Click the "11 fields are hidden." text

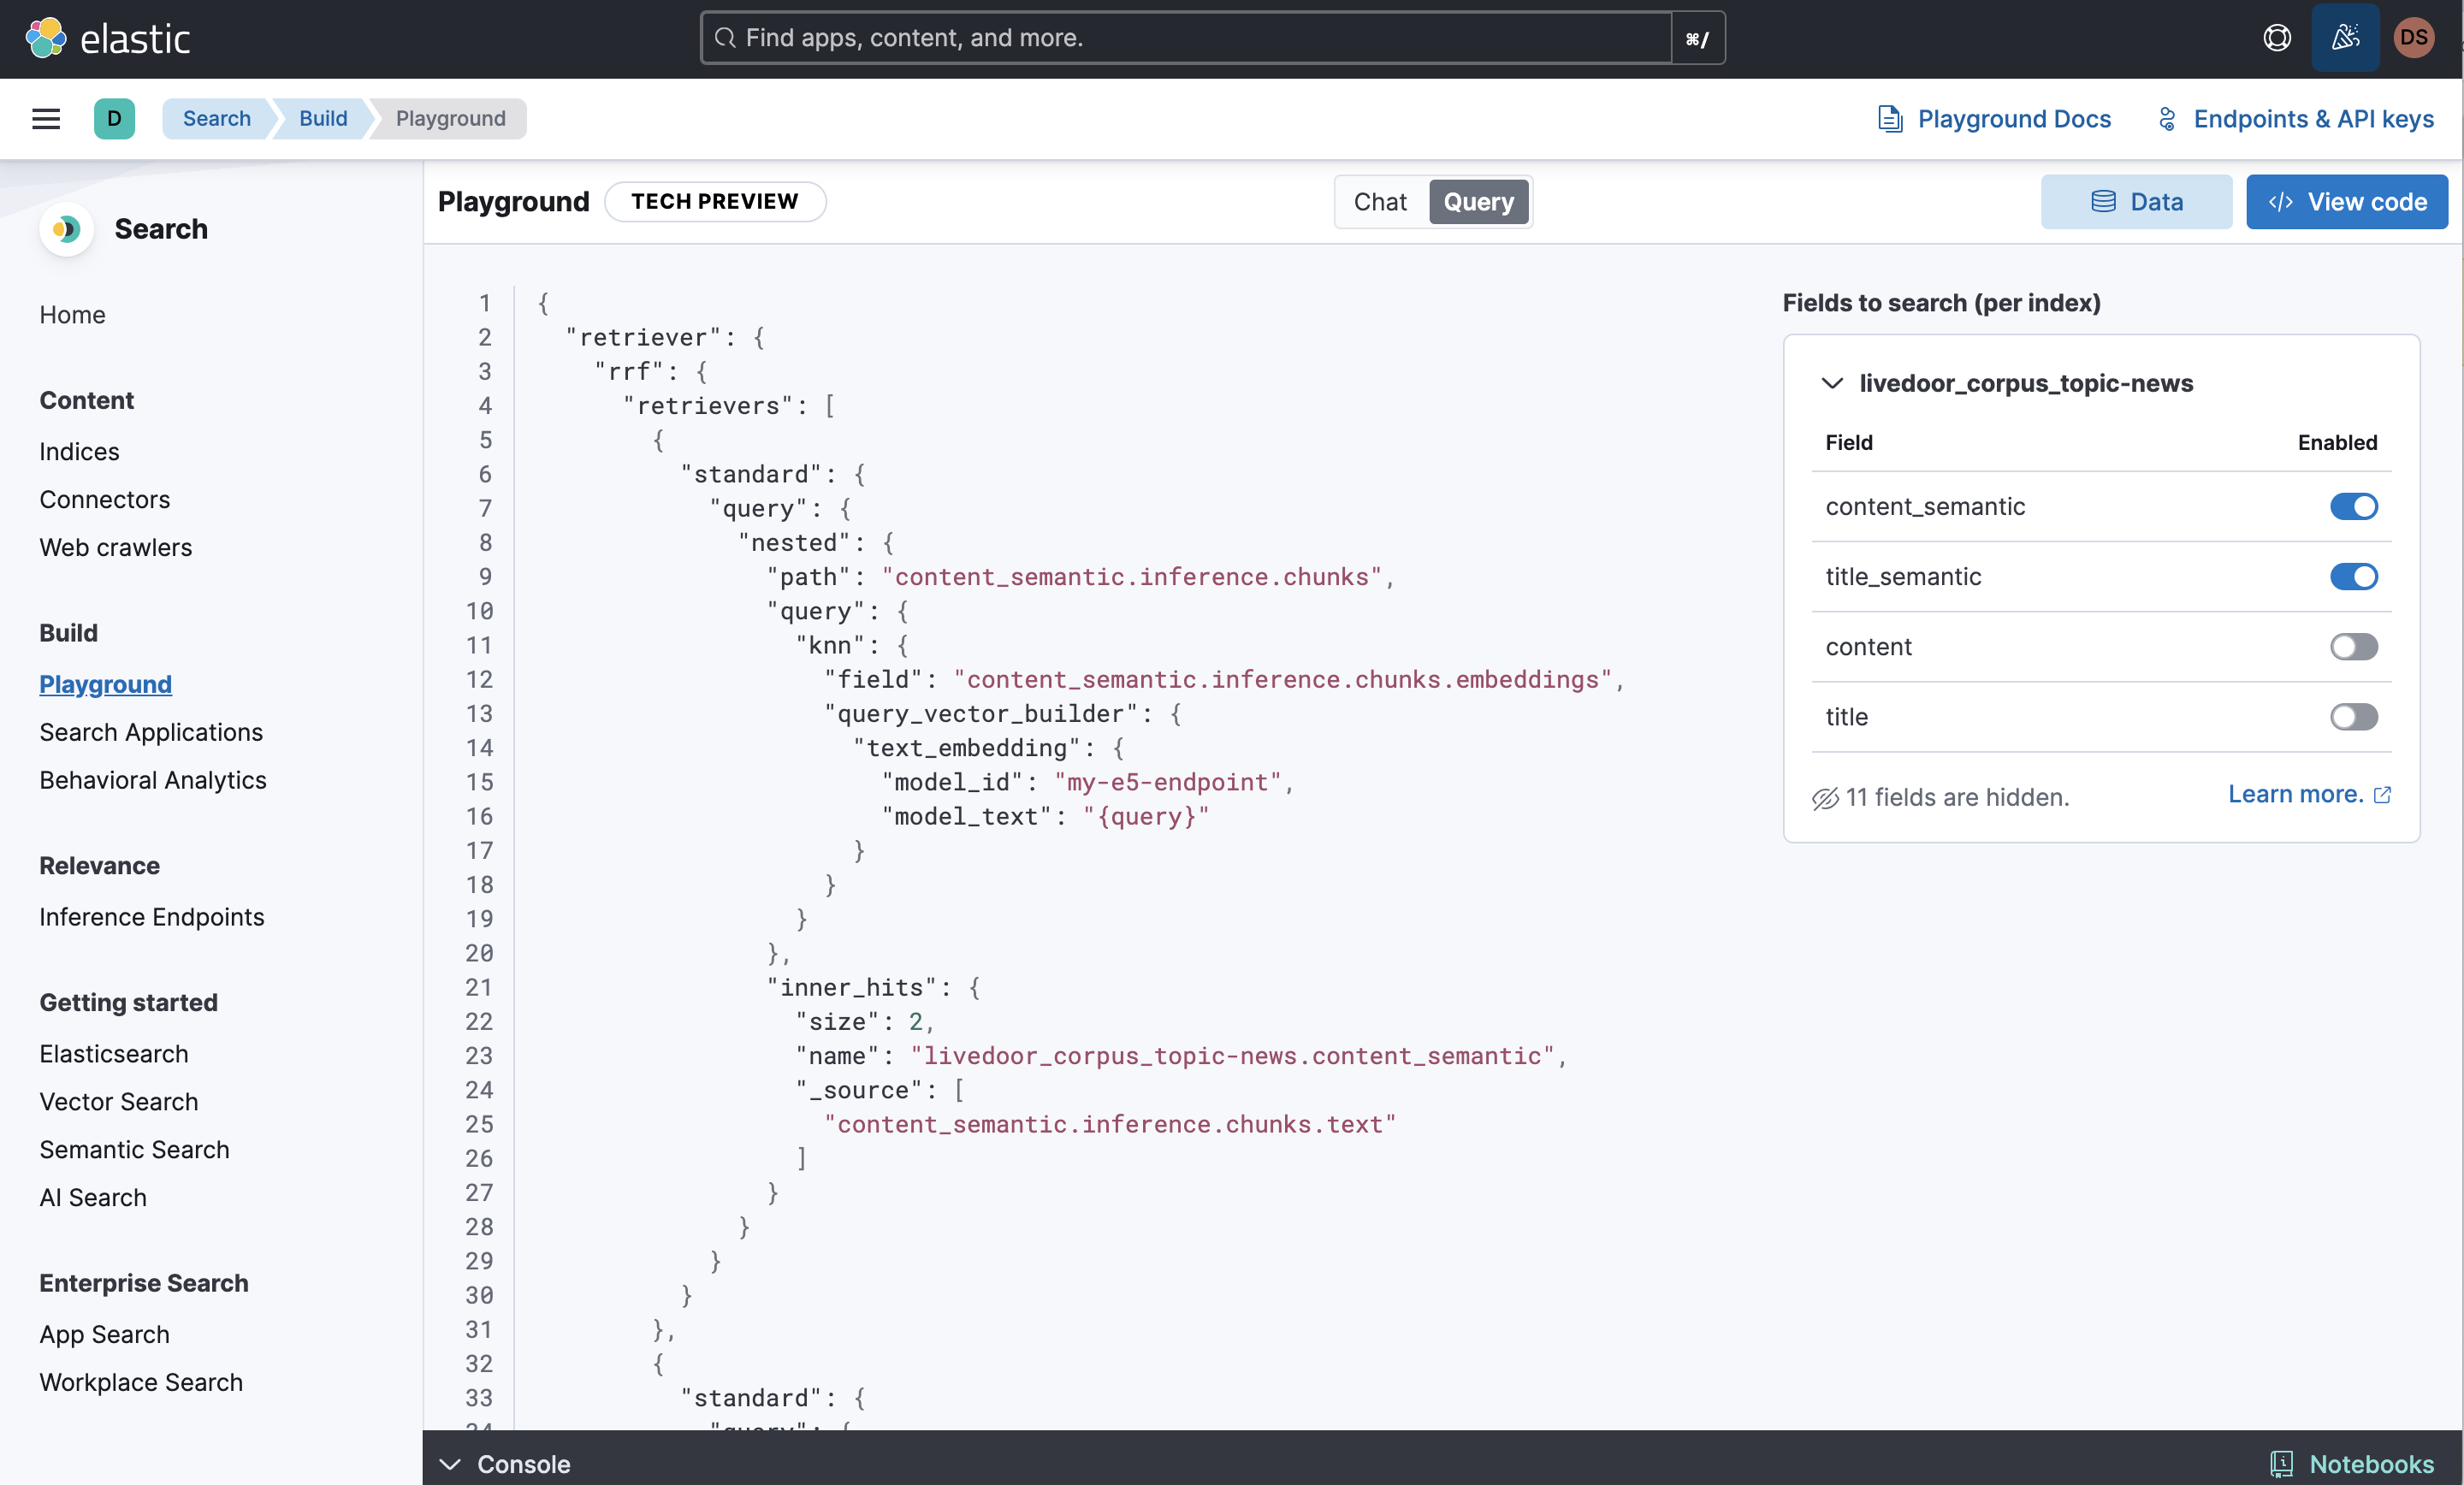tap(1957, 797)
